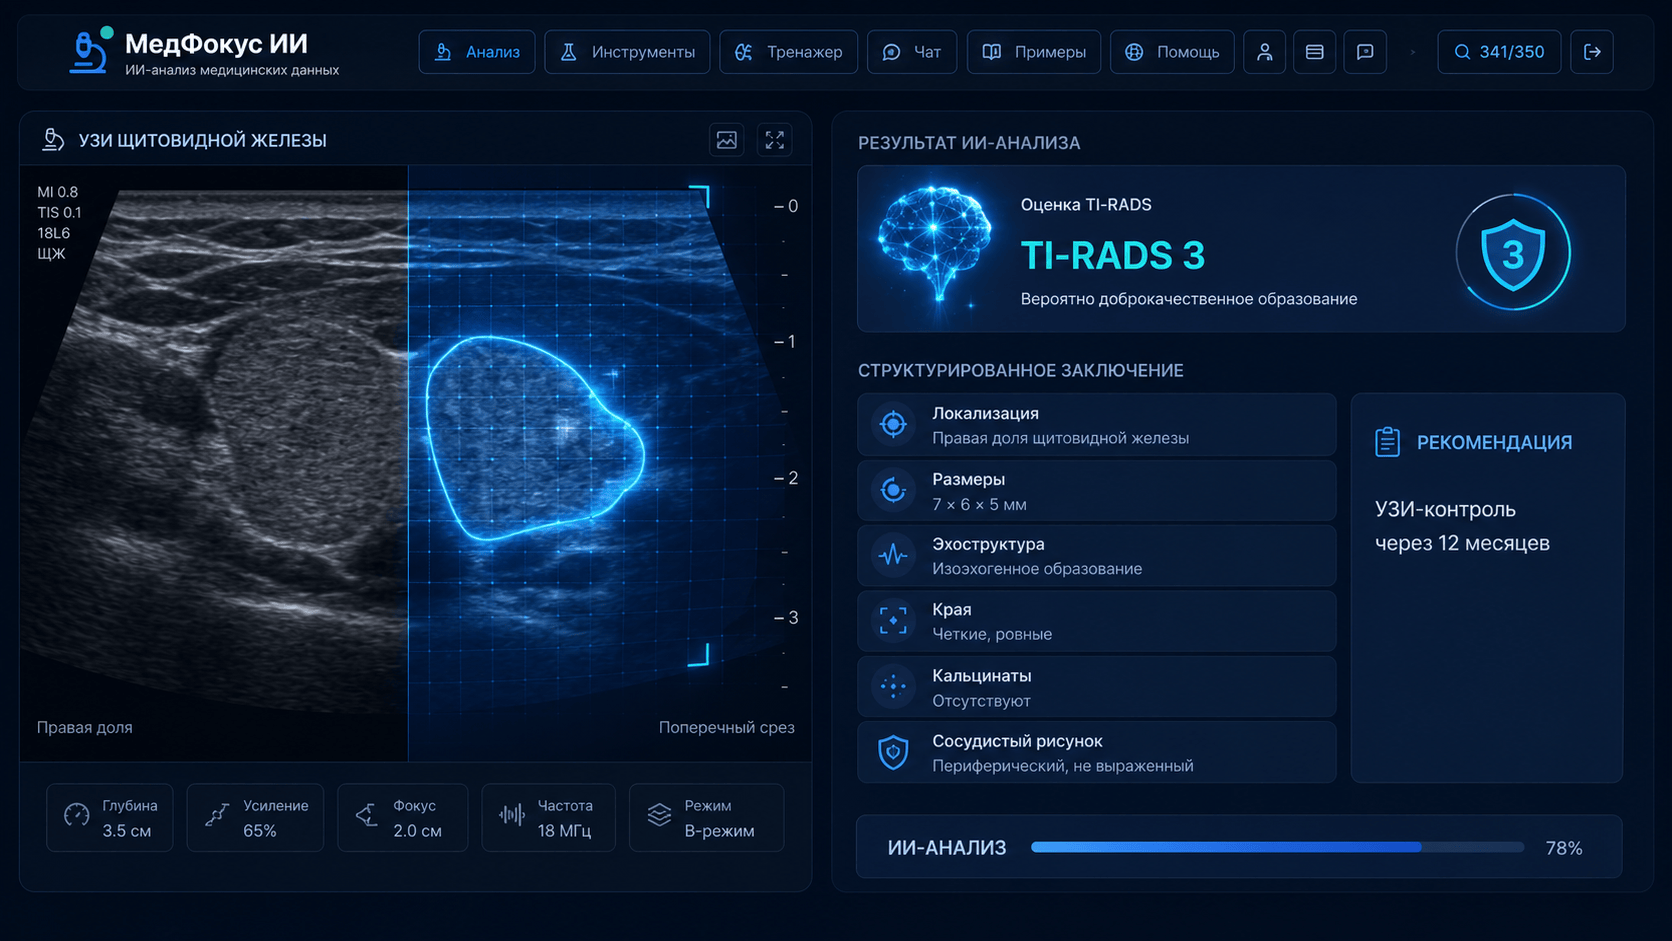Click the Кальцинаты dots icon

(893, 687)
